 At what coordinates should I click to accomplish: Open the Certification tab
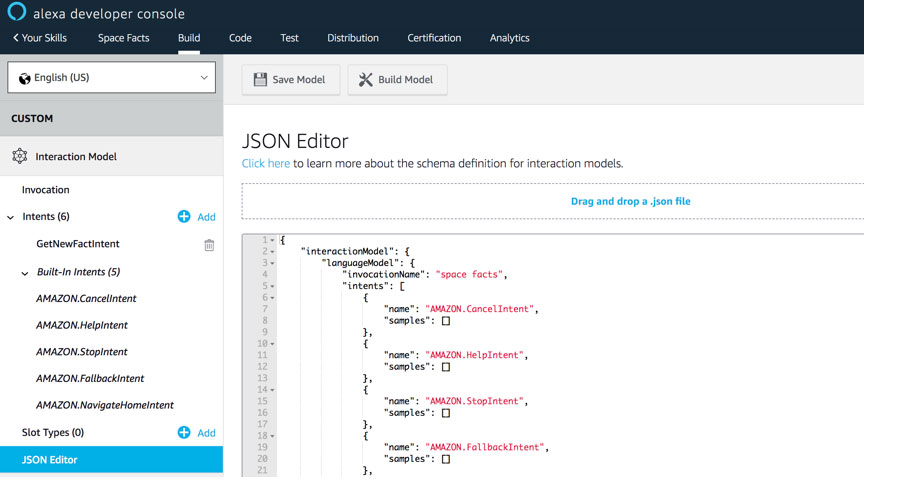coord(434,38)
